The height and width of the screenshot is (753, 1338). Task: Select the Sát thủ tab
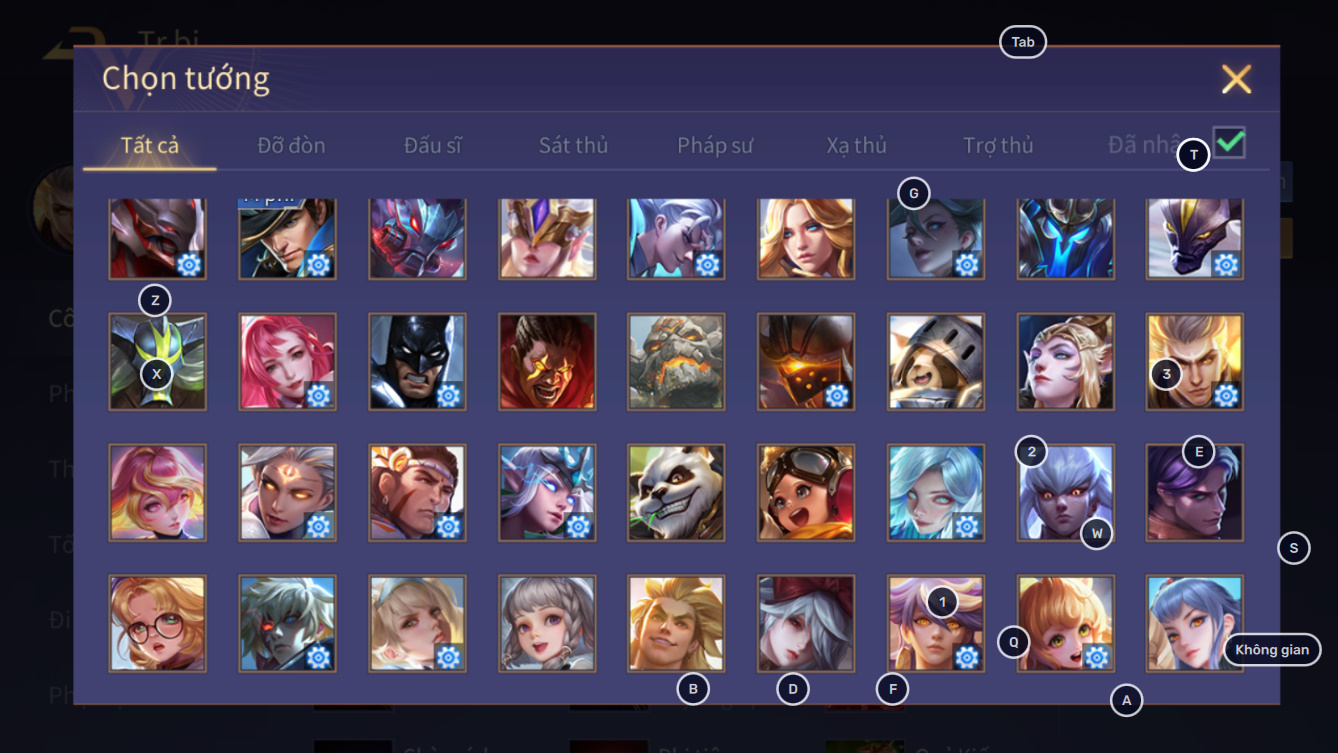pos(573,145)
